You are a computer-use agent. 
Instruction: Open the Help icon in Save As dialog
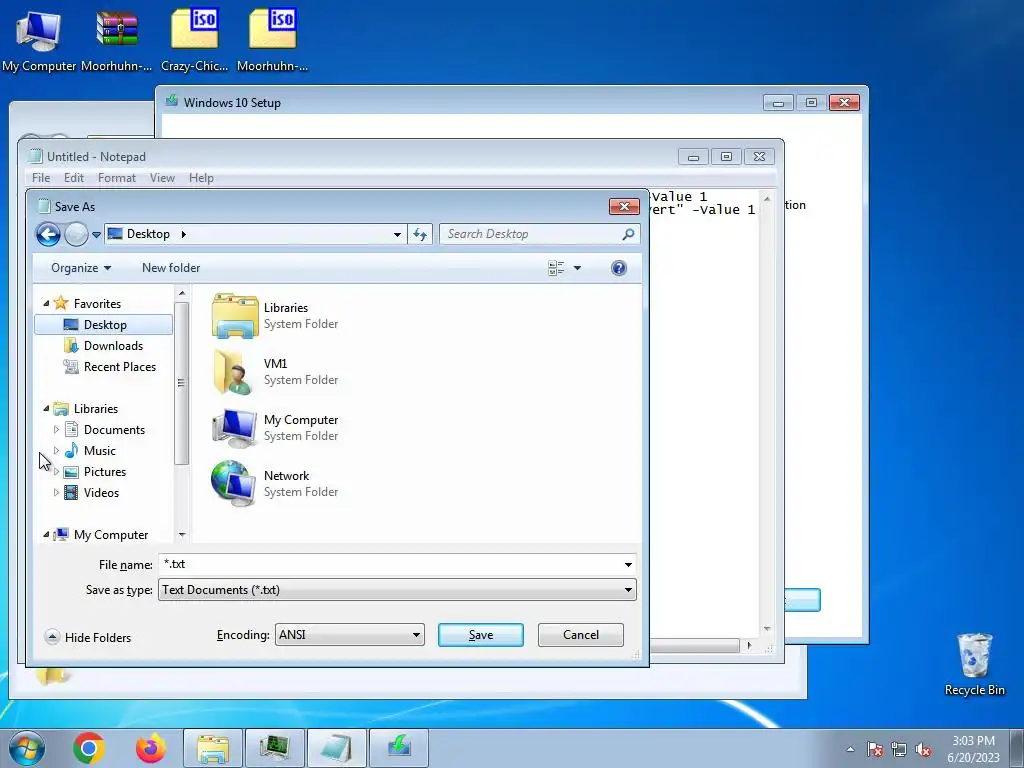pyautogui.click(x=618, y=268)
